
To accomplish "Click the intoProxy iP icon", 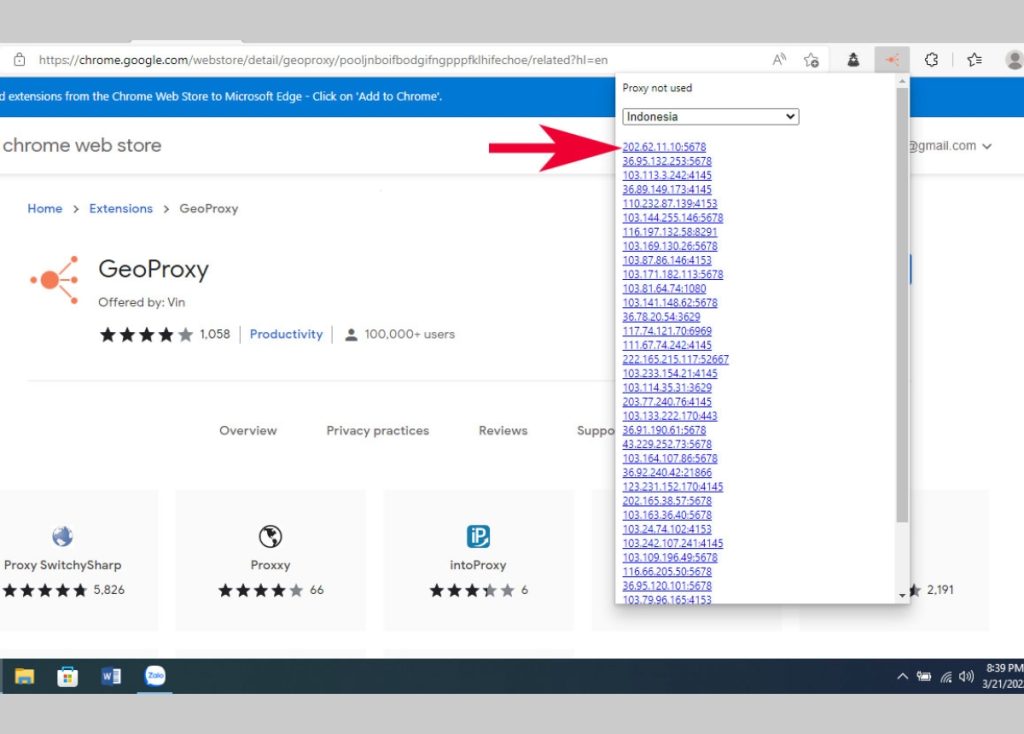I will click(x=478, y=536).
